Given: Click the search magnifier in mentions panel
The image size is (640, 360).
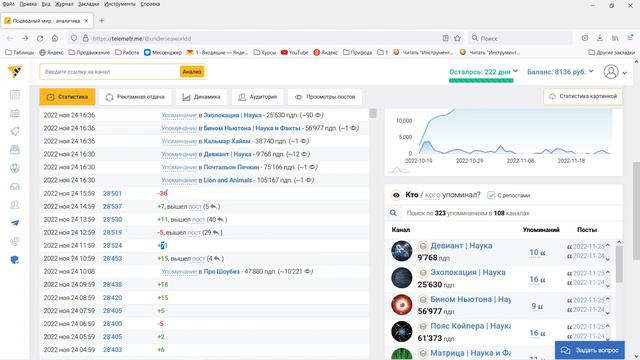Looking at the screenshot, I should 393,213.
